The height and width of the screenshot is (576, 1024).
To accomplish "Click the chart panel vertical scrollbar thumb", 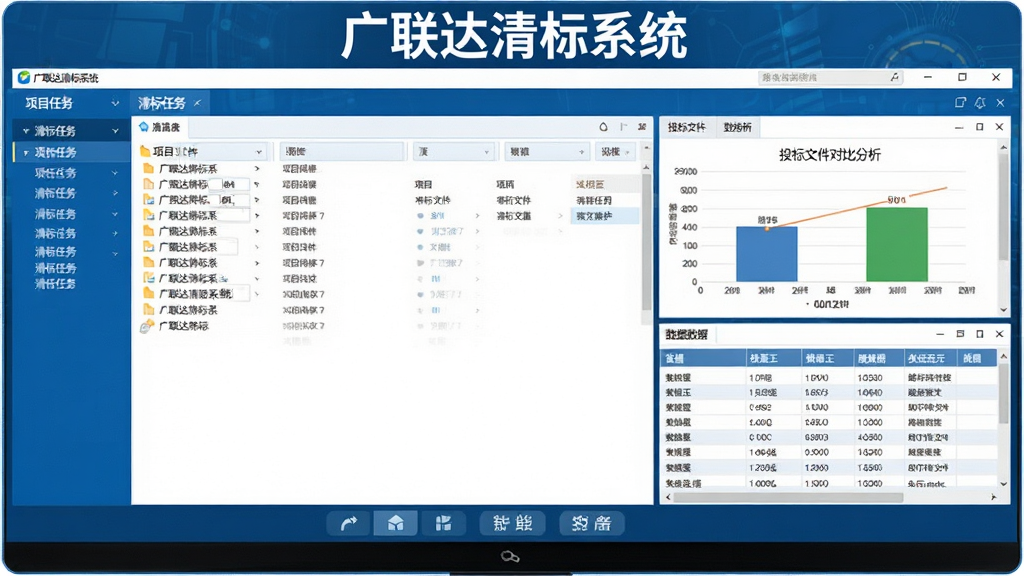I will point(1004,206).
